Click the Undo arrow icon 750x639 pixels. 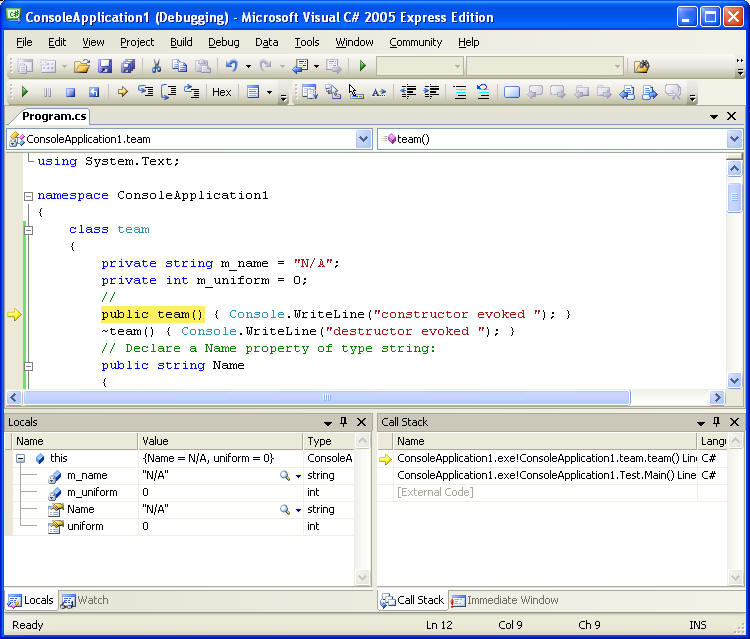(x=231, y=66)
